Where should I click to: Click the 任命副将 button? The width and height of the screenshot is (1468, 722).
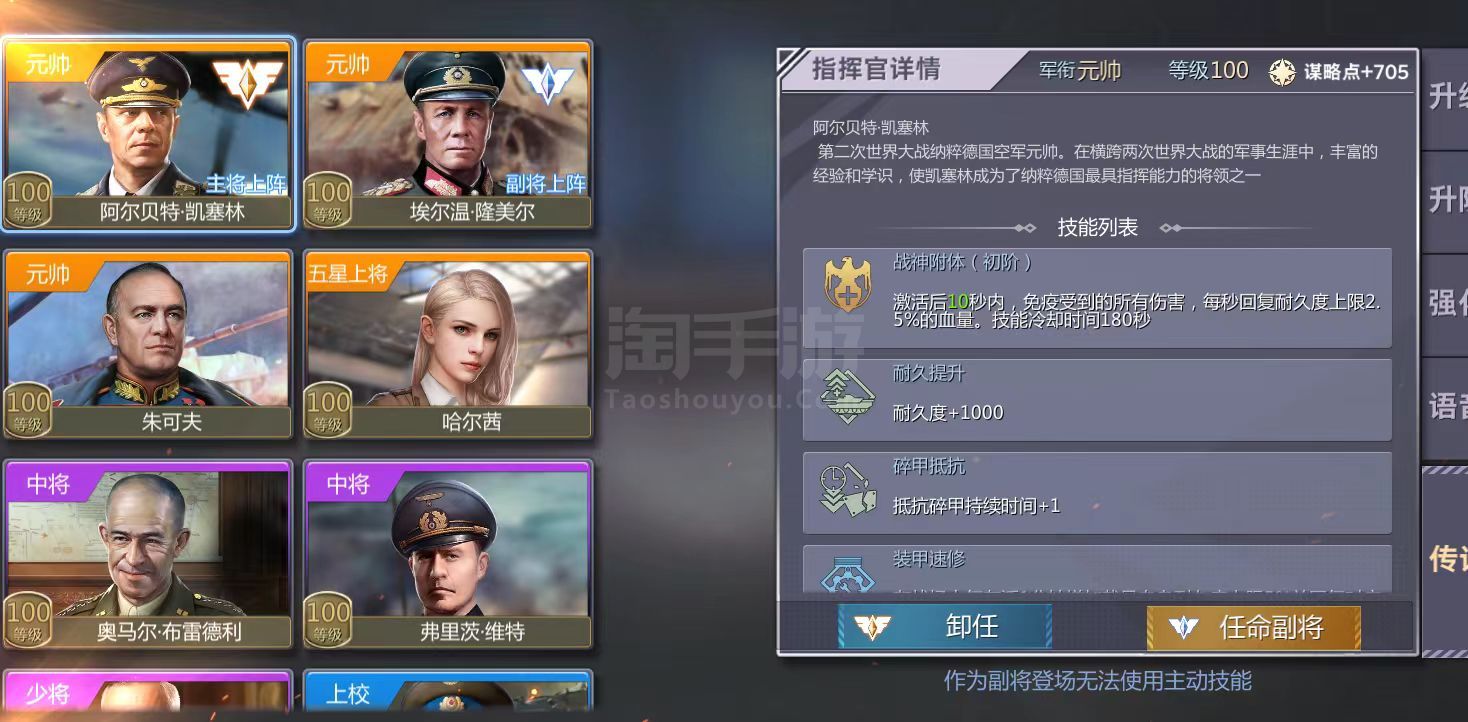[x=1253, y=627]
